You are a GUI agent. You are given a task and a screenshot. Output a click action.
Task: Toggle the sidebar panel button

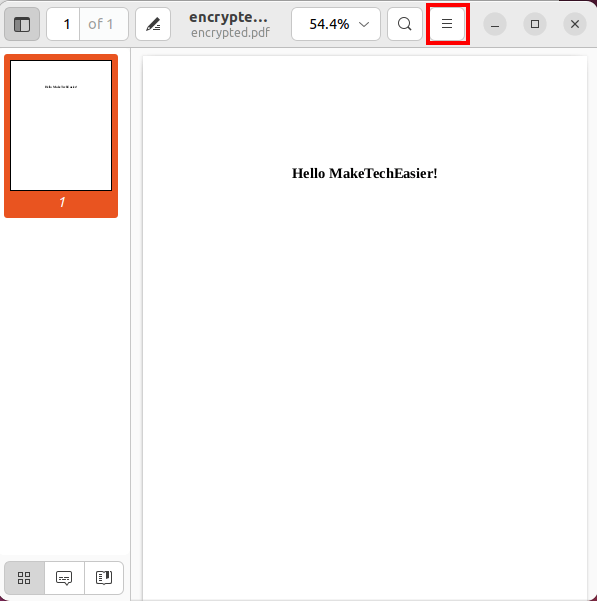tap(22, 24)
